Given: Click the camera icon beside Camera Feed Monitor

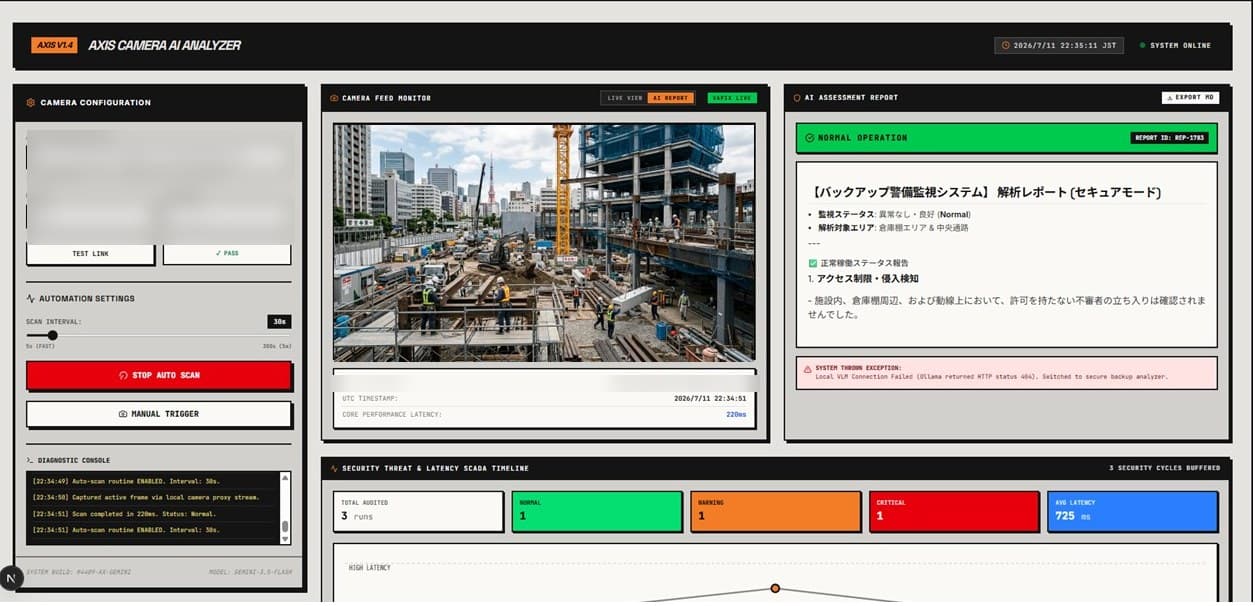Looking at the screenshot, I should pos(335,98).
